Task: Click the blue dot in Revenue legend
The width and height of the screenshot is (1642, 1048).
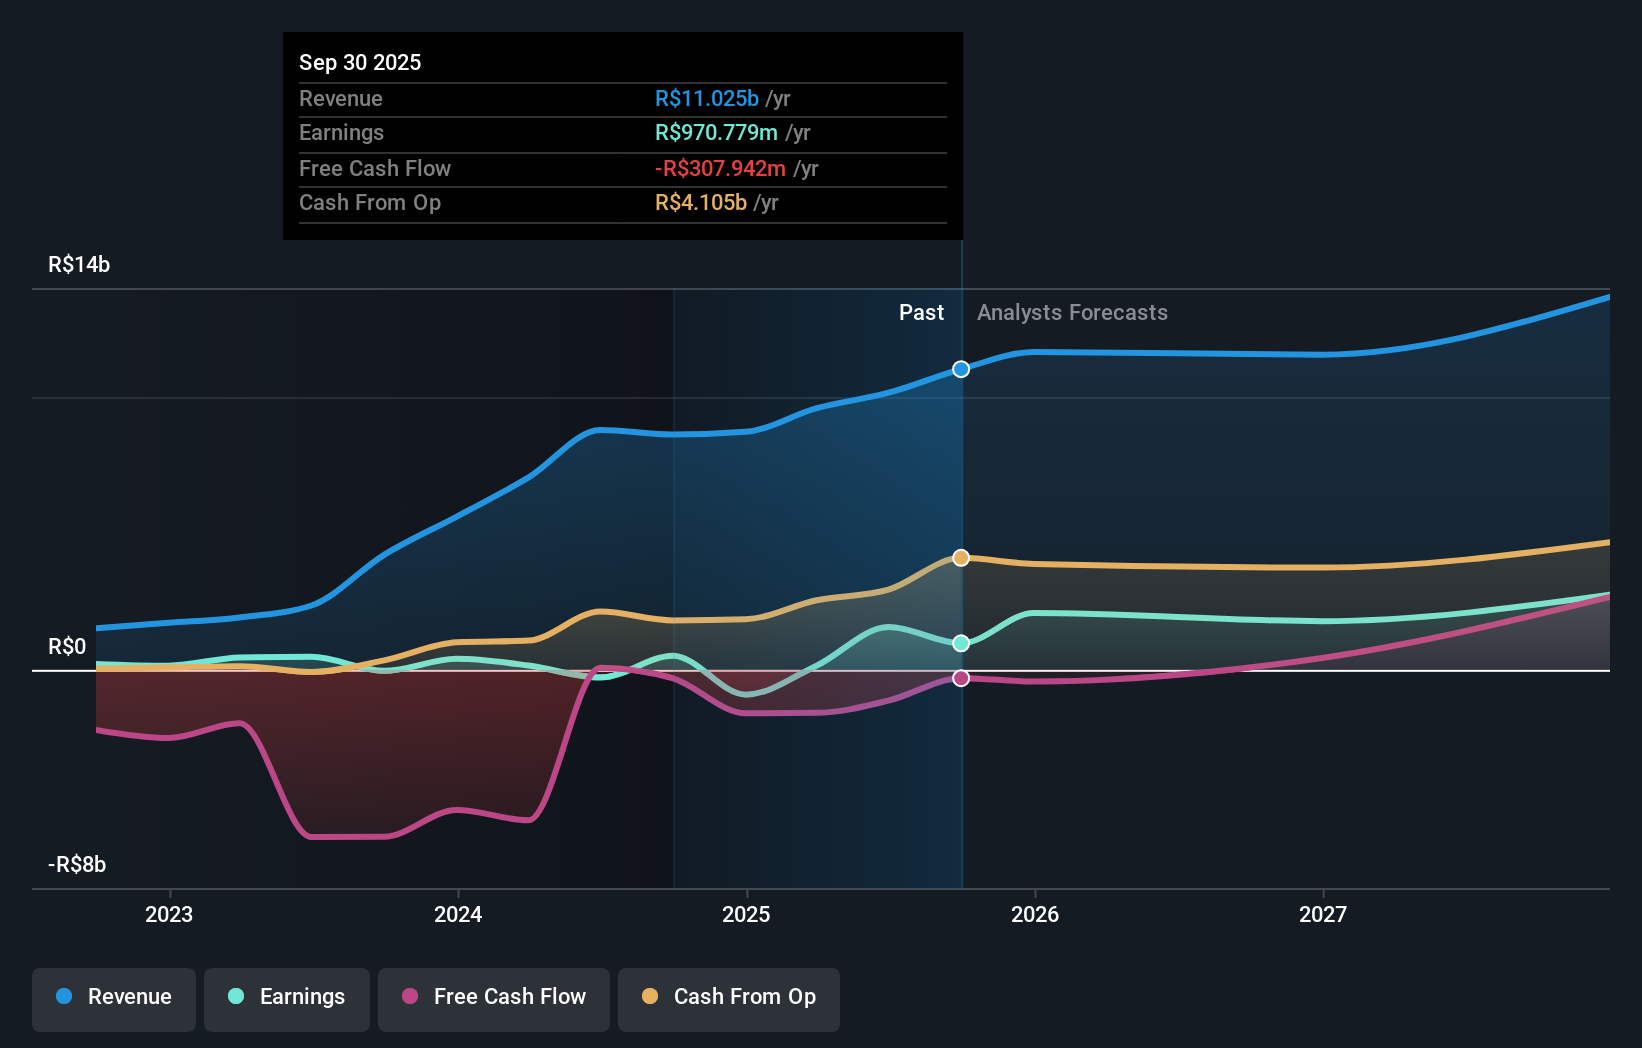Action: click(66, 997)
